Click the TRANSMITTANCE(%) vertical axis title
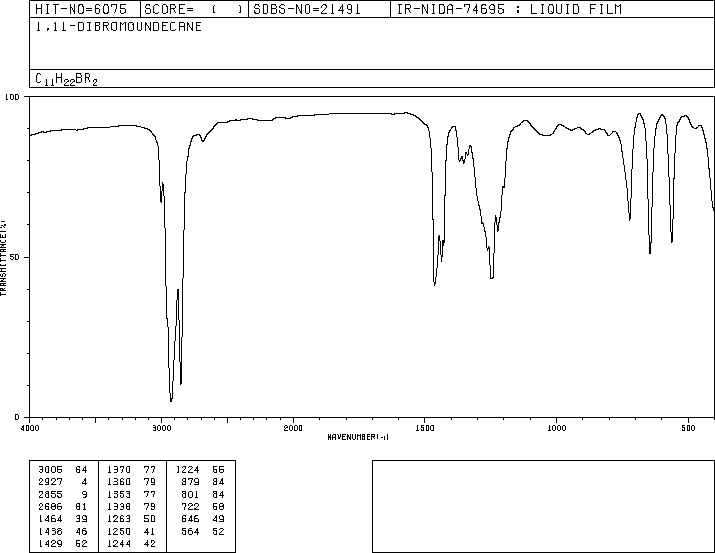Viewport: 715px width, 553px height. [3, 258]
